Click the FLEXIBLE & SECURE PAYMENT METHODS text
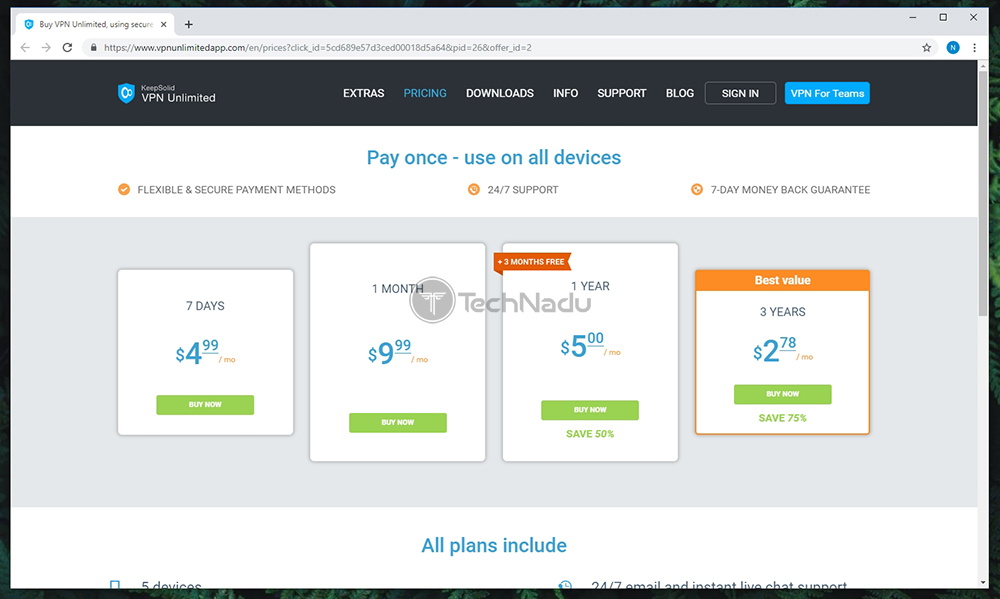This screenshot has width=1000, height=599. [237, 189]
